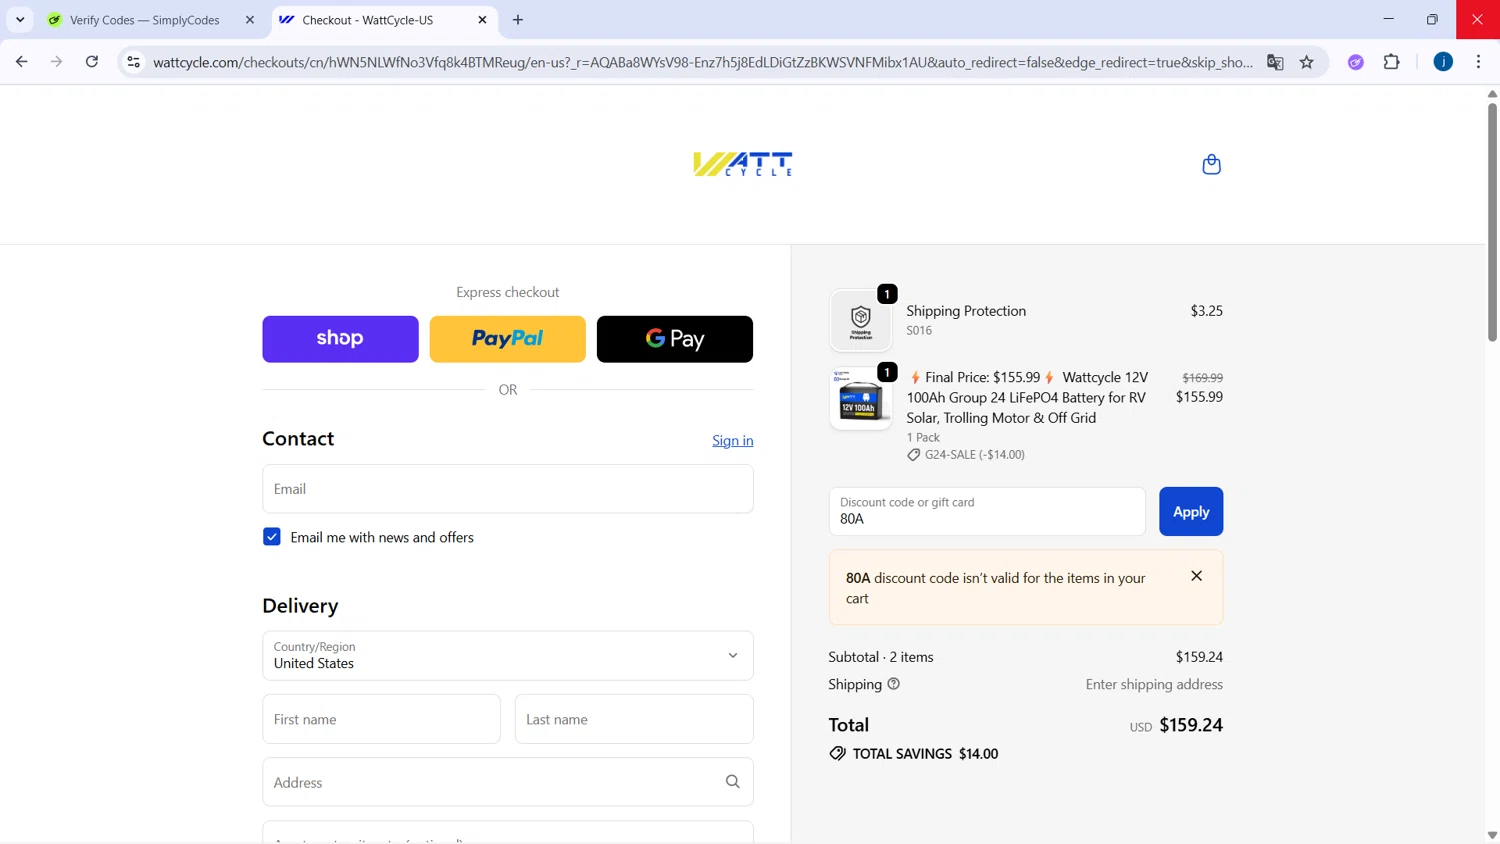Open the tab search dropdown arrow
Screen dimensions: 1500x844
20,20
